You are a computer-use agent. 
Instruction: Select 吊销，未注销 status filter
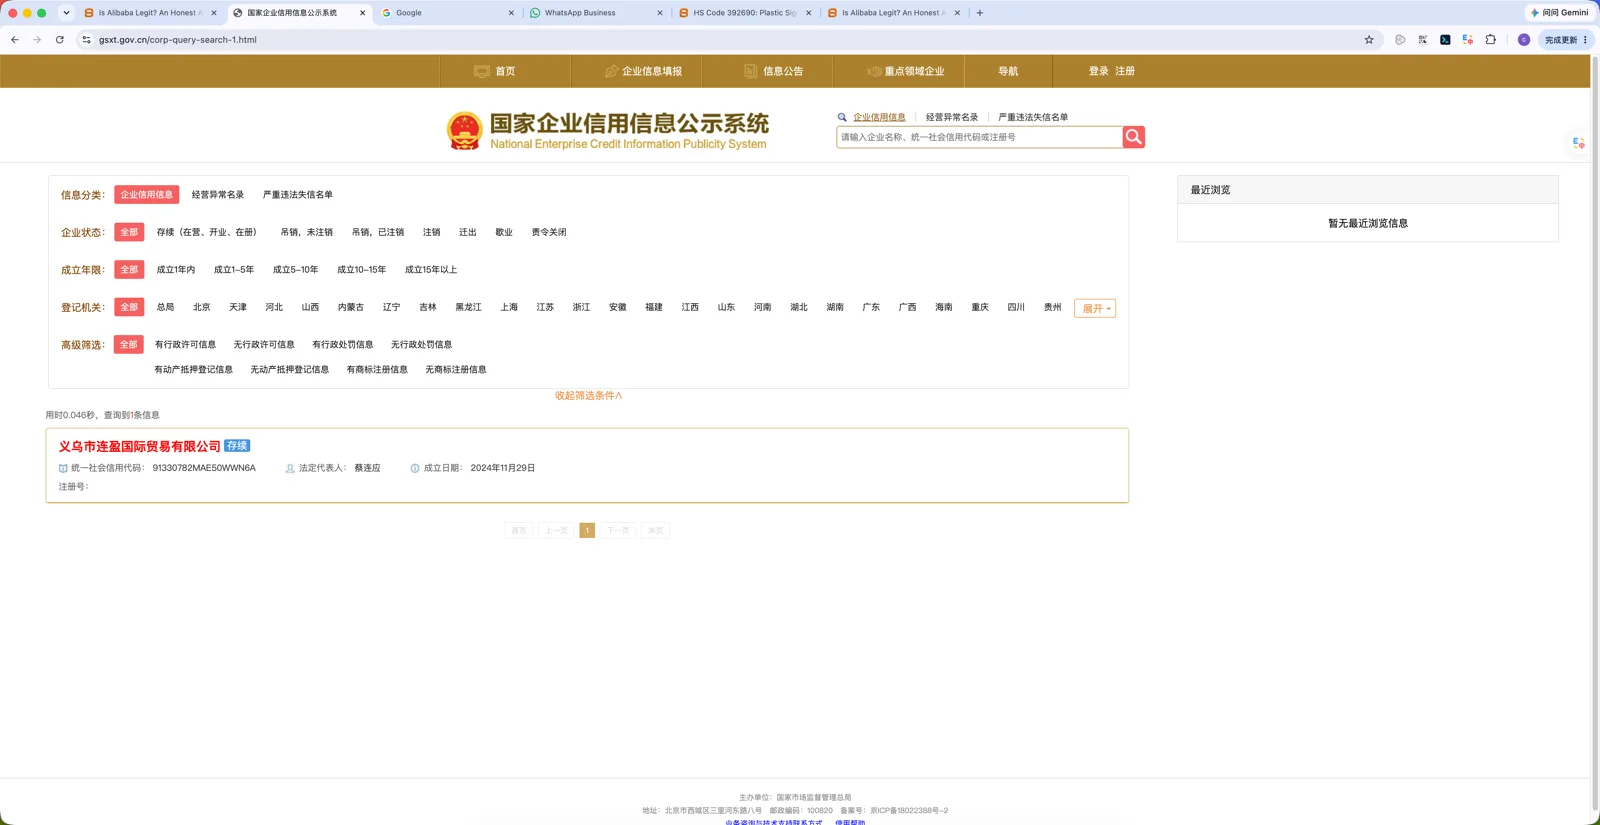click(x=306, y=232)
